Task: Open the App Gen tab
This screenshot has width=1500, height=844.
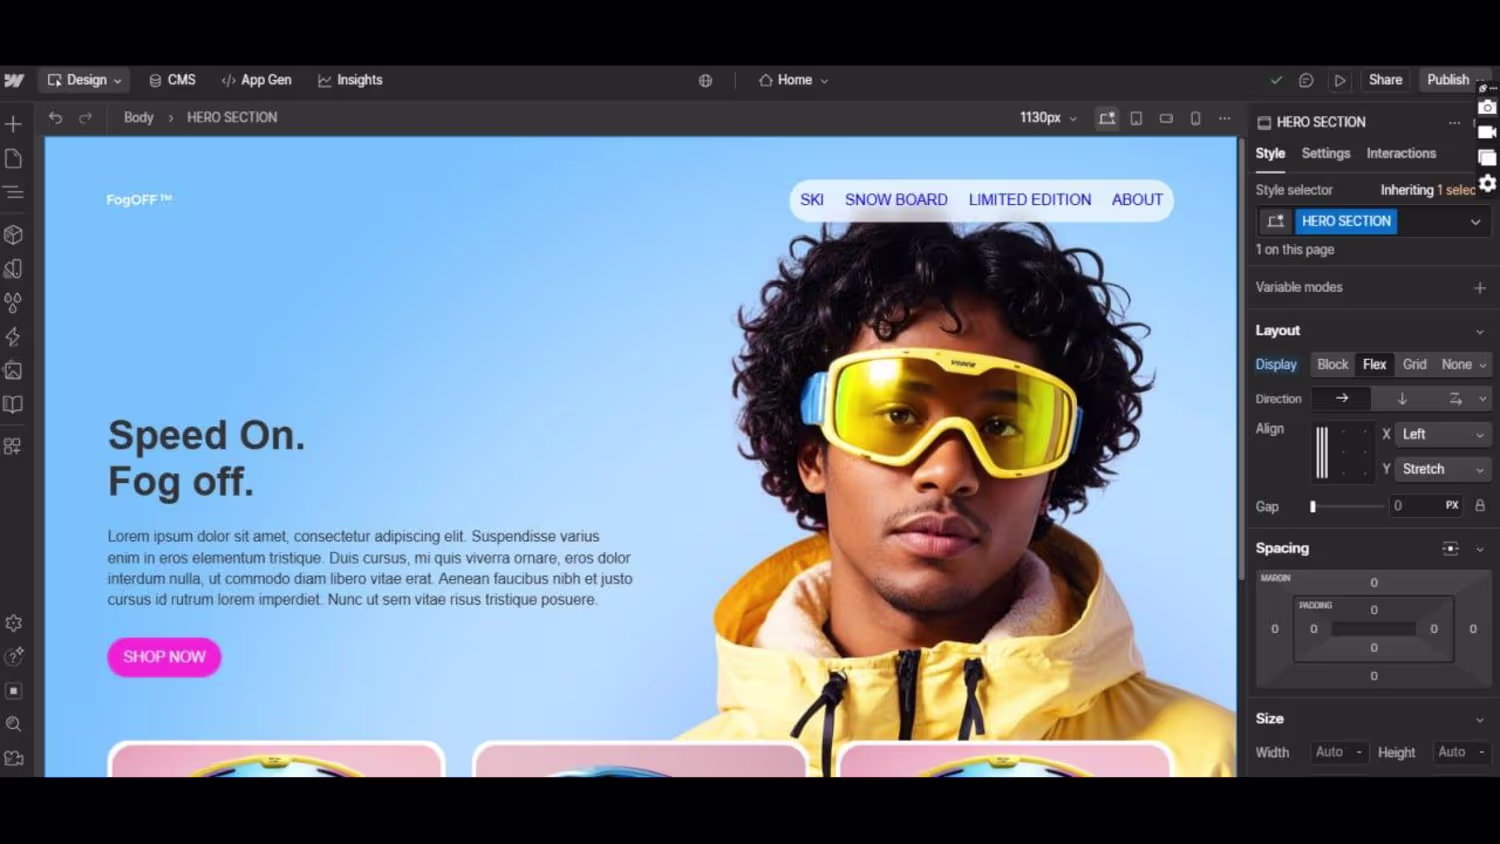Action: (x=256, y=80)
